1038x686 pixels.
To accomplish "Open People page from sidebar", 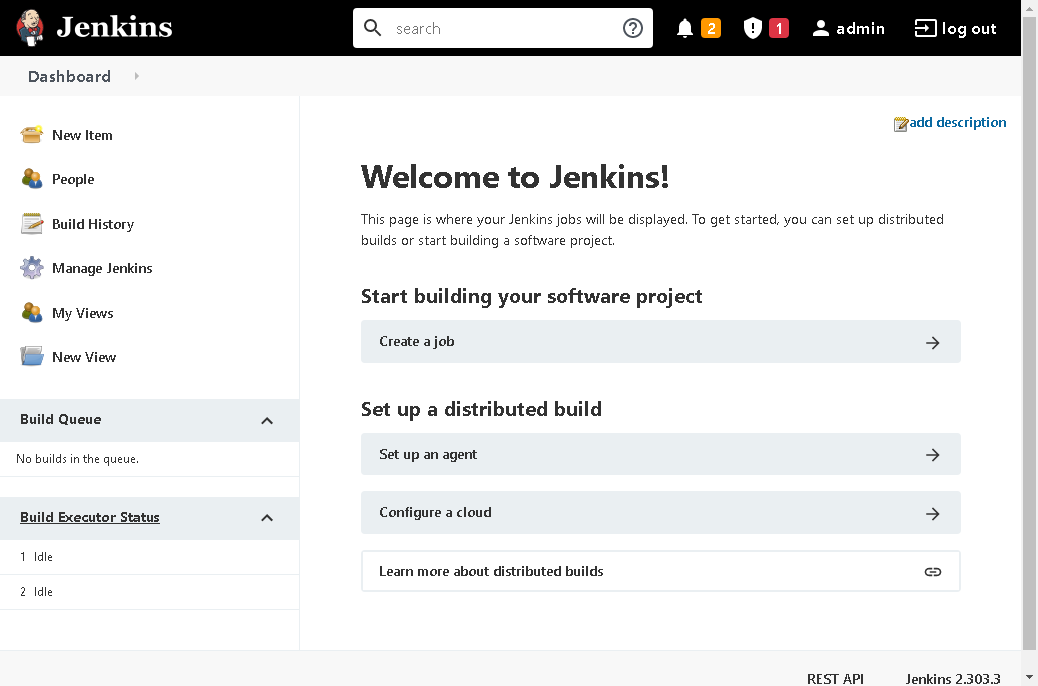I will pos(73,179).
